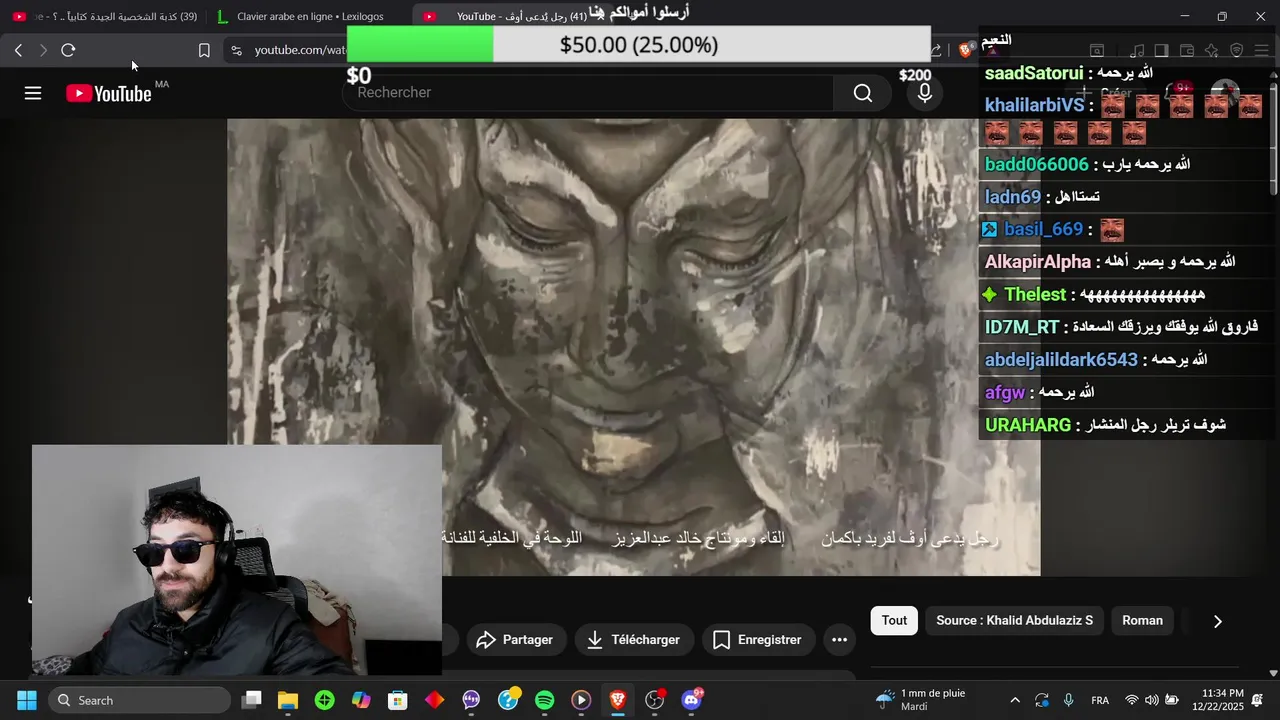This screenshot has width=1280, height=720.
Task: Click the Enregistrer save button
Action: pyautogui.click(x=758, y=640)
